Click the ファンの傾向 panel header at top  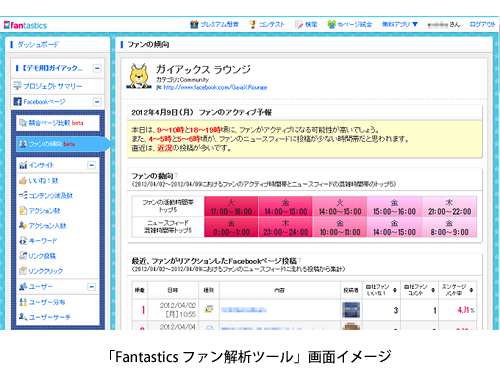[148, 44]
